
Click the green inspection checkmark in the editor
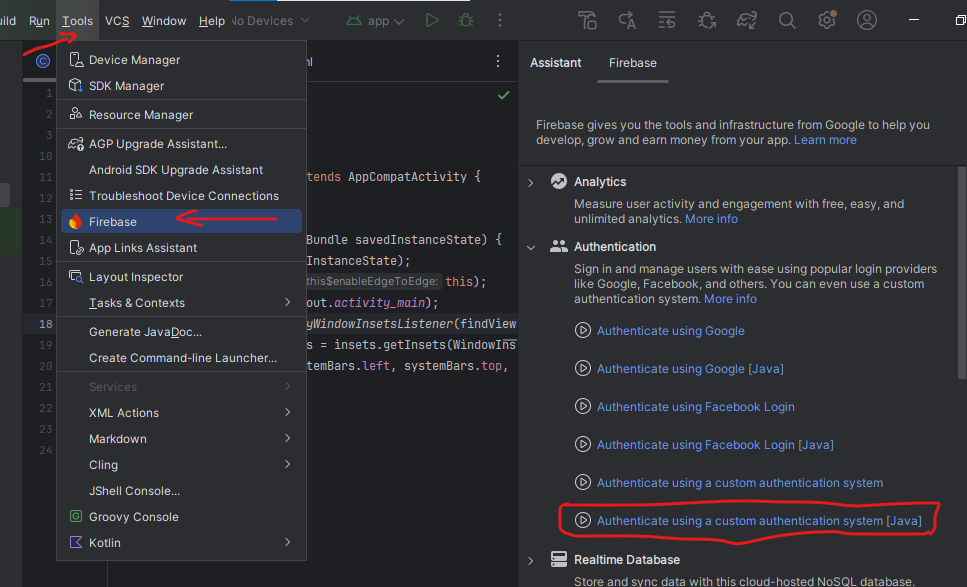[503, 95]
